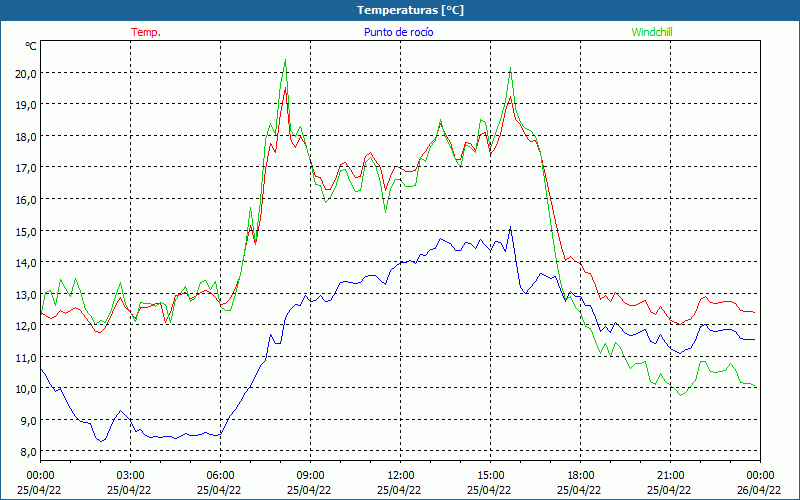Click the 8,0 y-axis value
This screenshot has height=500, width=800.
coord(29,451)
